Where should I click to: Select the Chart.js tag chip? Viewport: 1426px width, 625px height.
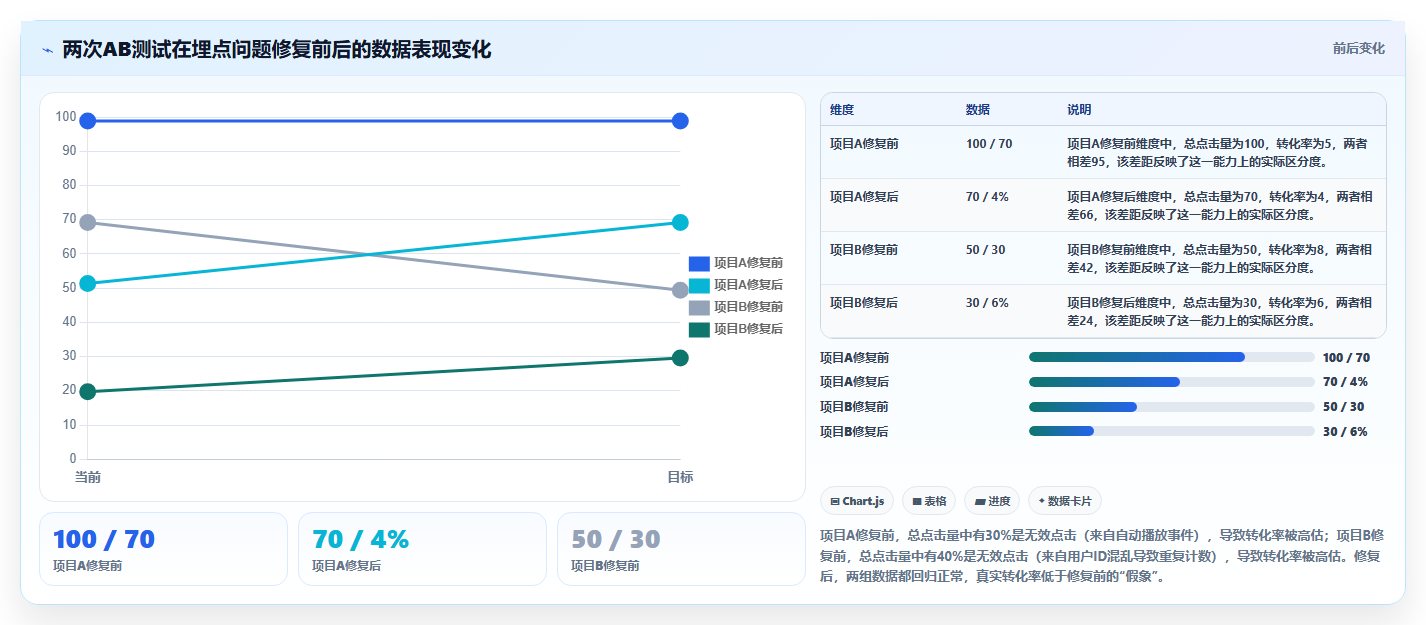[857, 501]
